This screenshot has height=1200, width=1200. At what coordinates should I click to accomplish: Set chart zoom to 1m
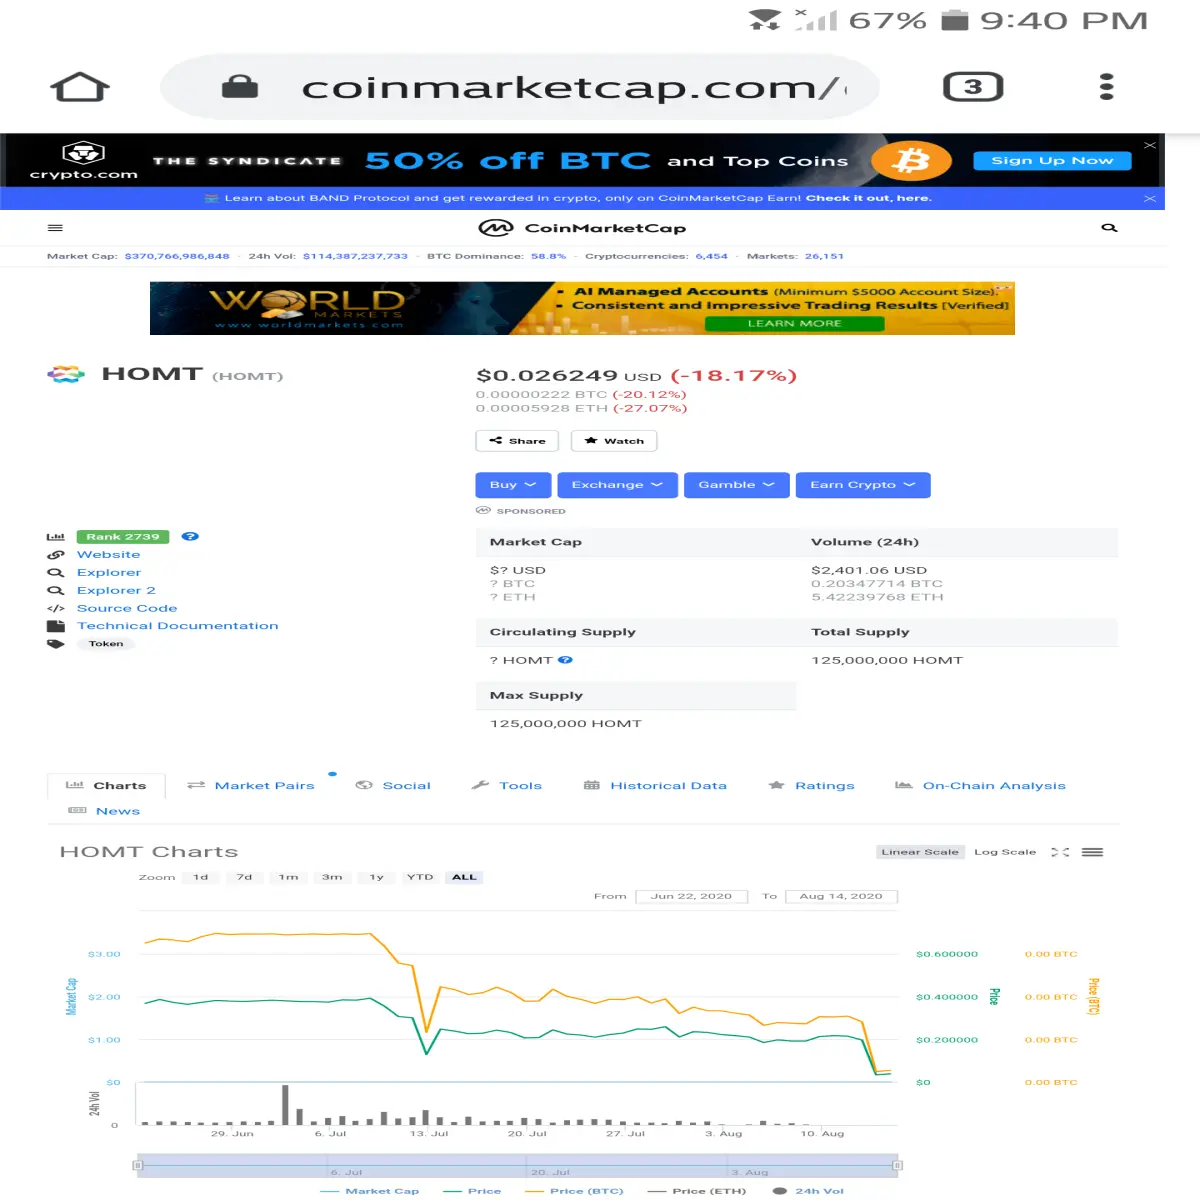(289, 877)
